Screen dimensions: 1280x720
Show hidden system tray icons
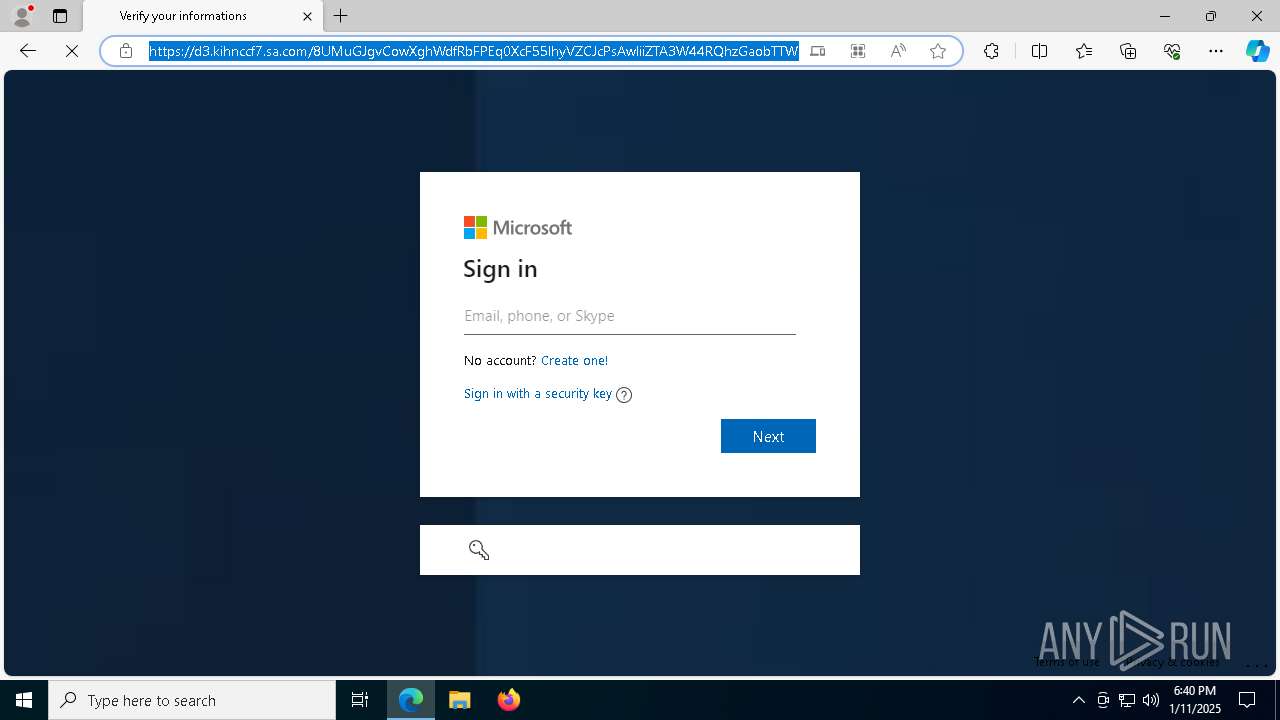(x=1079, y=700)
